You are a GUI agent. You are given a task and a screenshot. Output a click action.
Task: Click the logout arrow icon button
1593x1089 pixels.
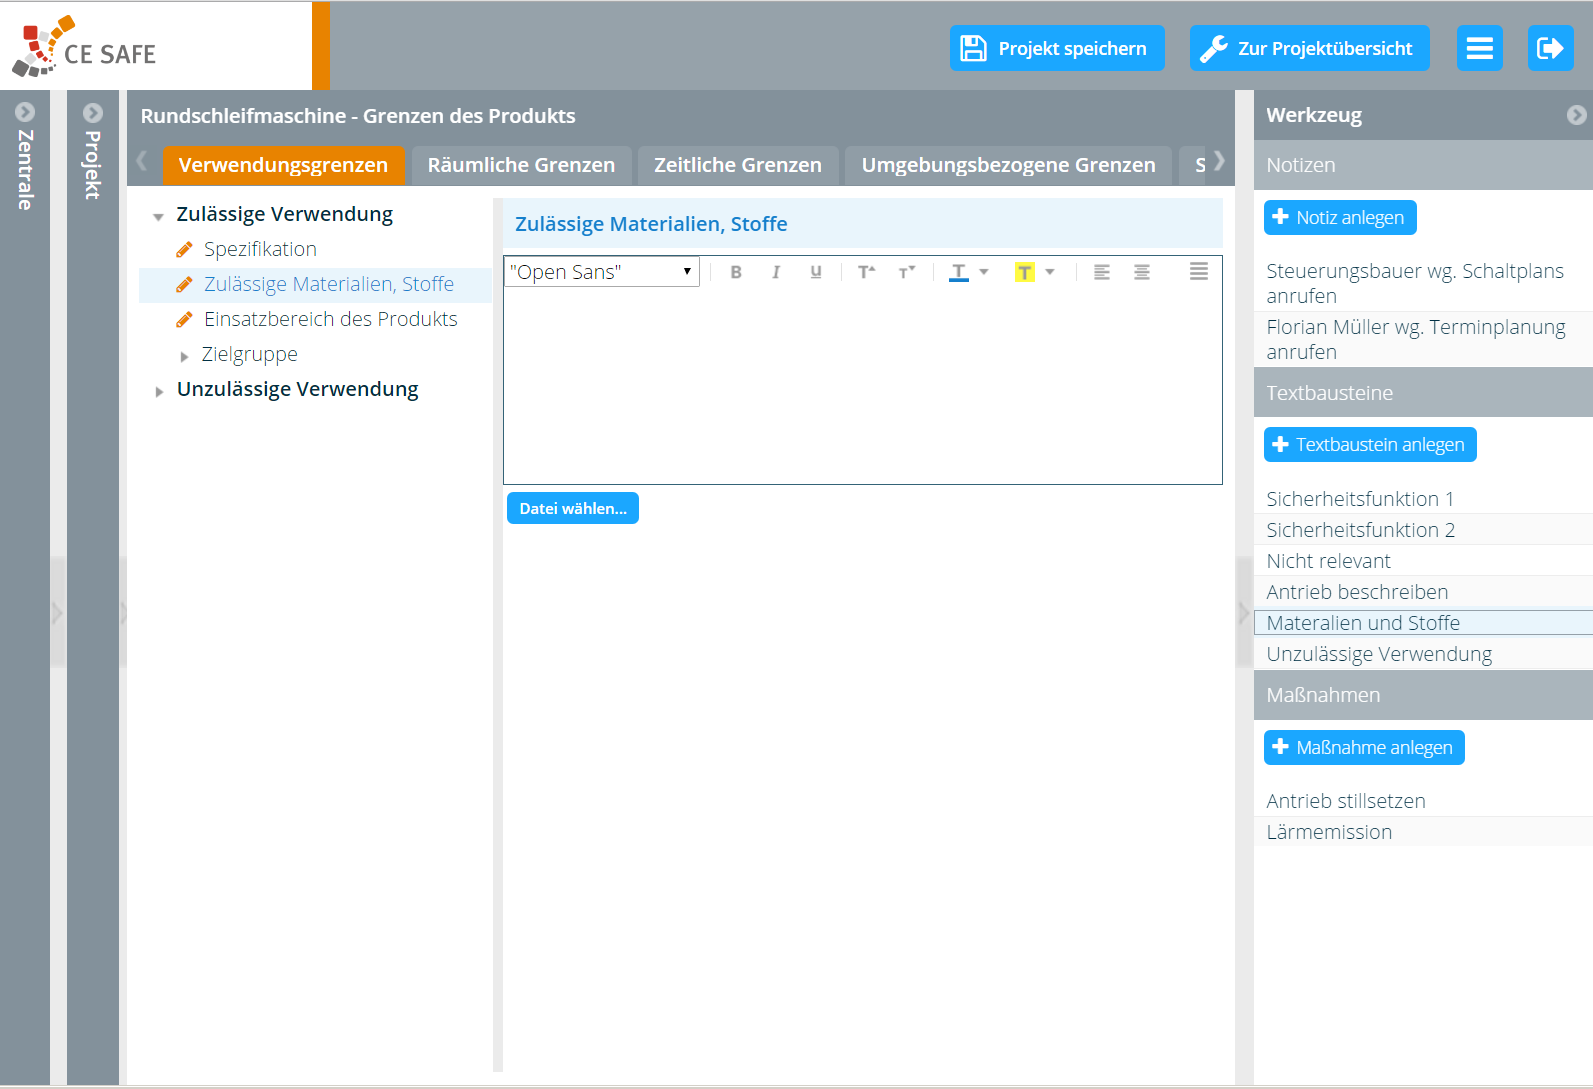pyautogui.click(x=1550, y=48)
